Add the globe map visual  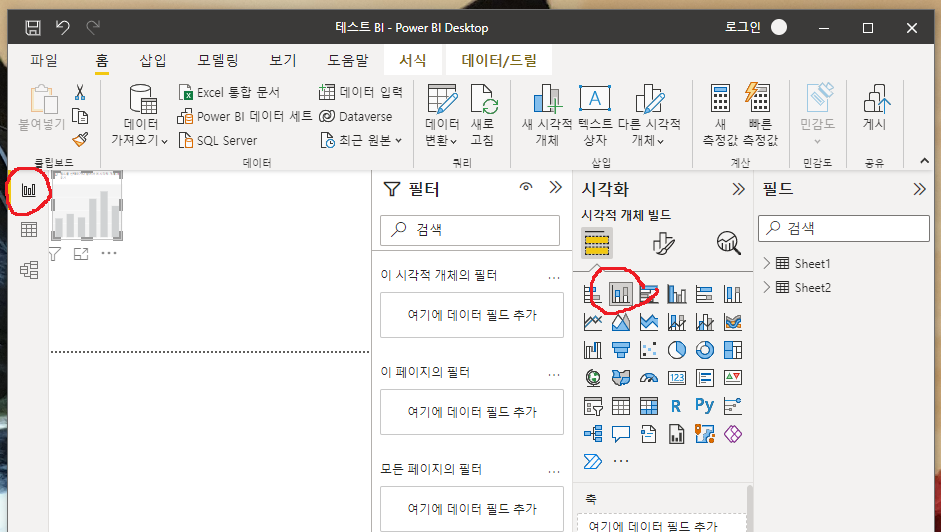(x=592, y=378)
